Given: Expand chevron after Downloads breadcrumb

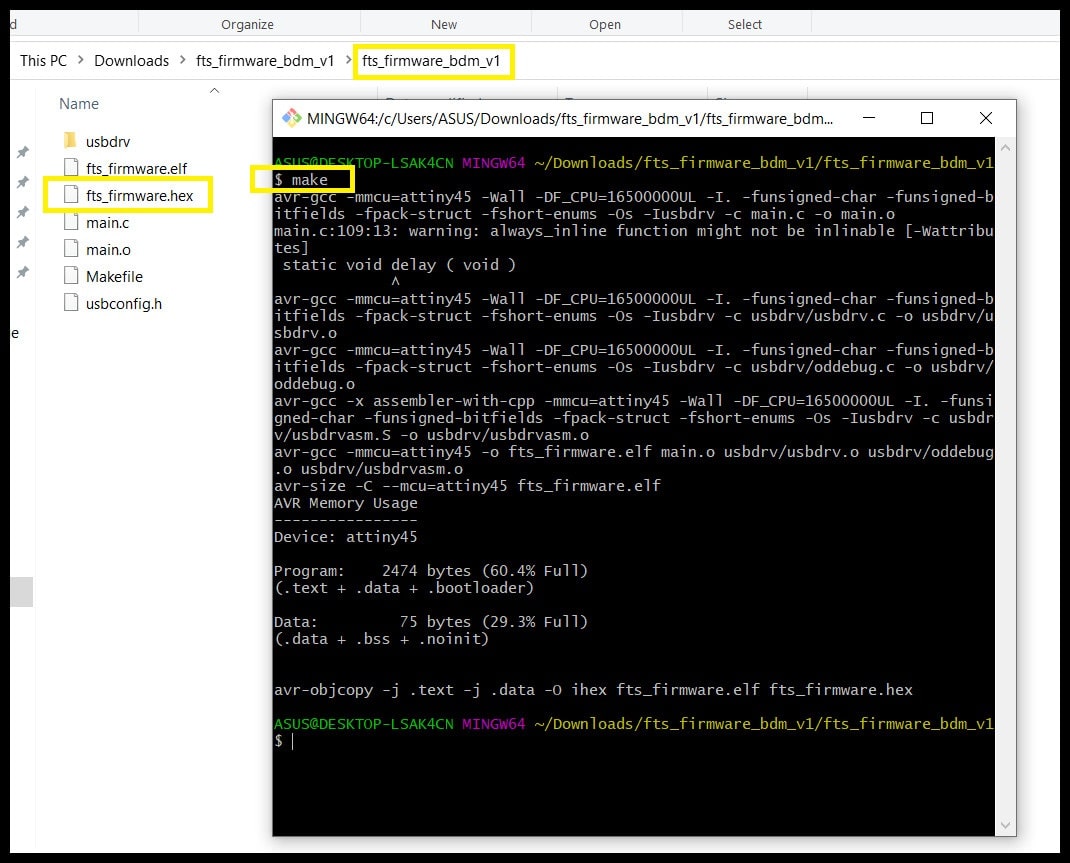Looking at the screenshot, I should point(182,60).
